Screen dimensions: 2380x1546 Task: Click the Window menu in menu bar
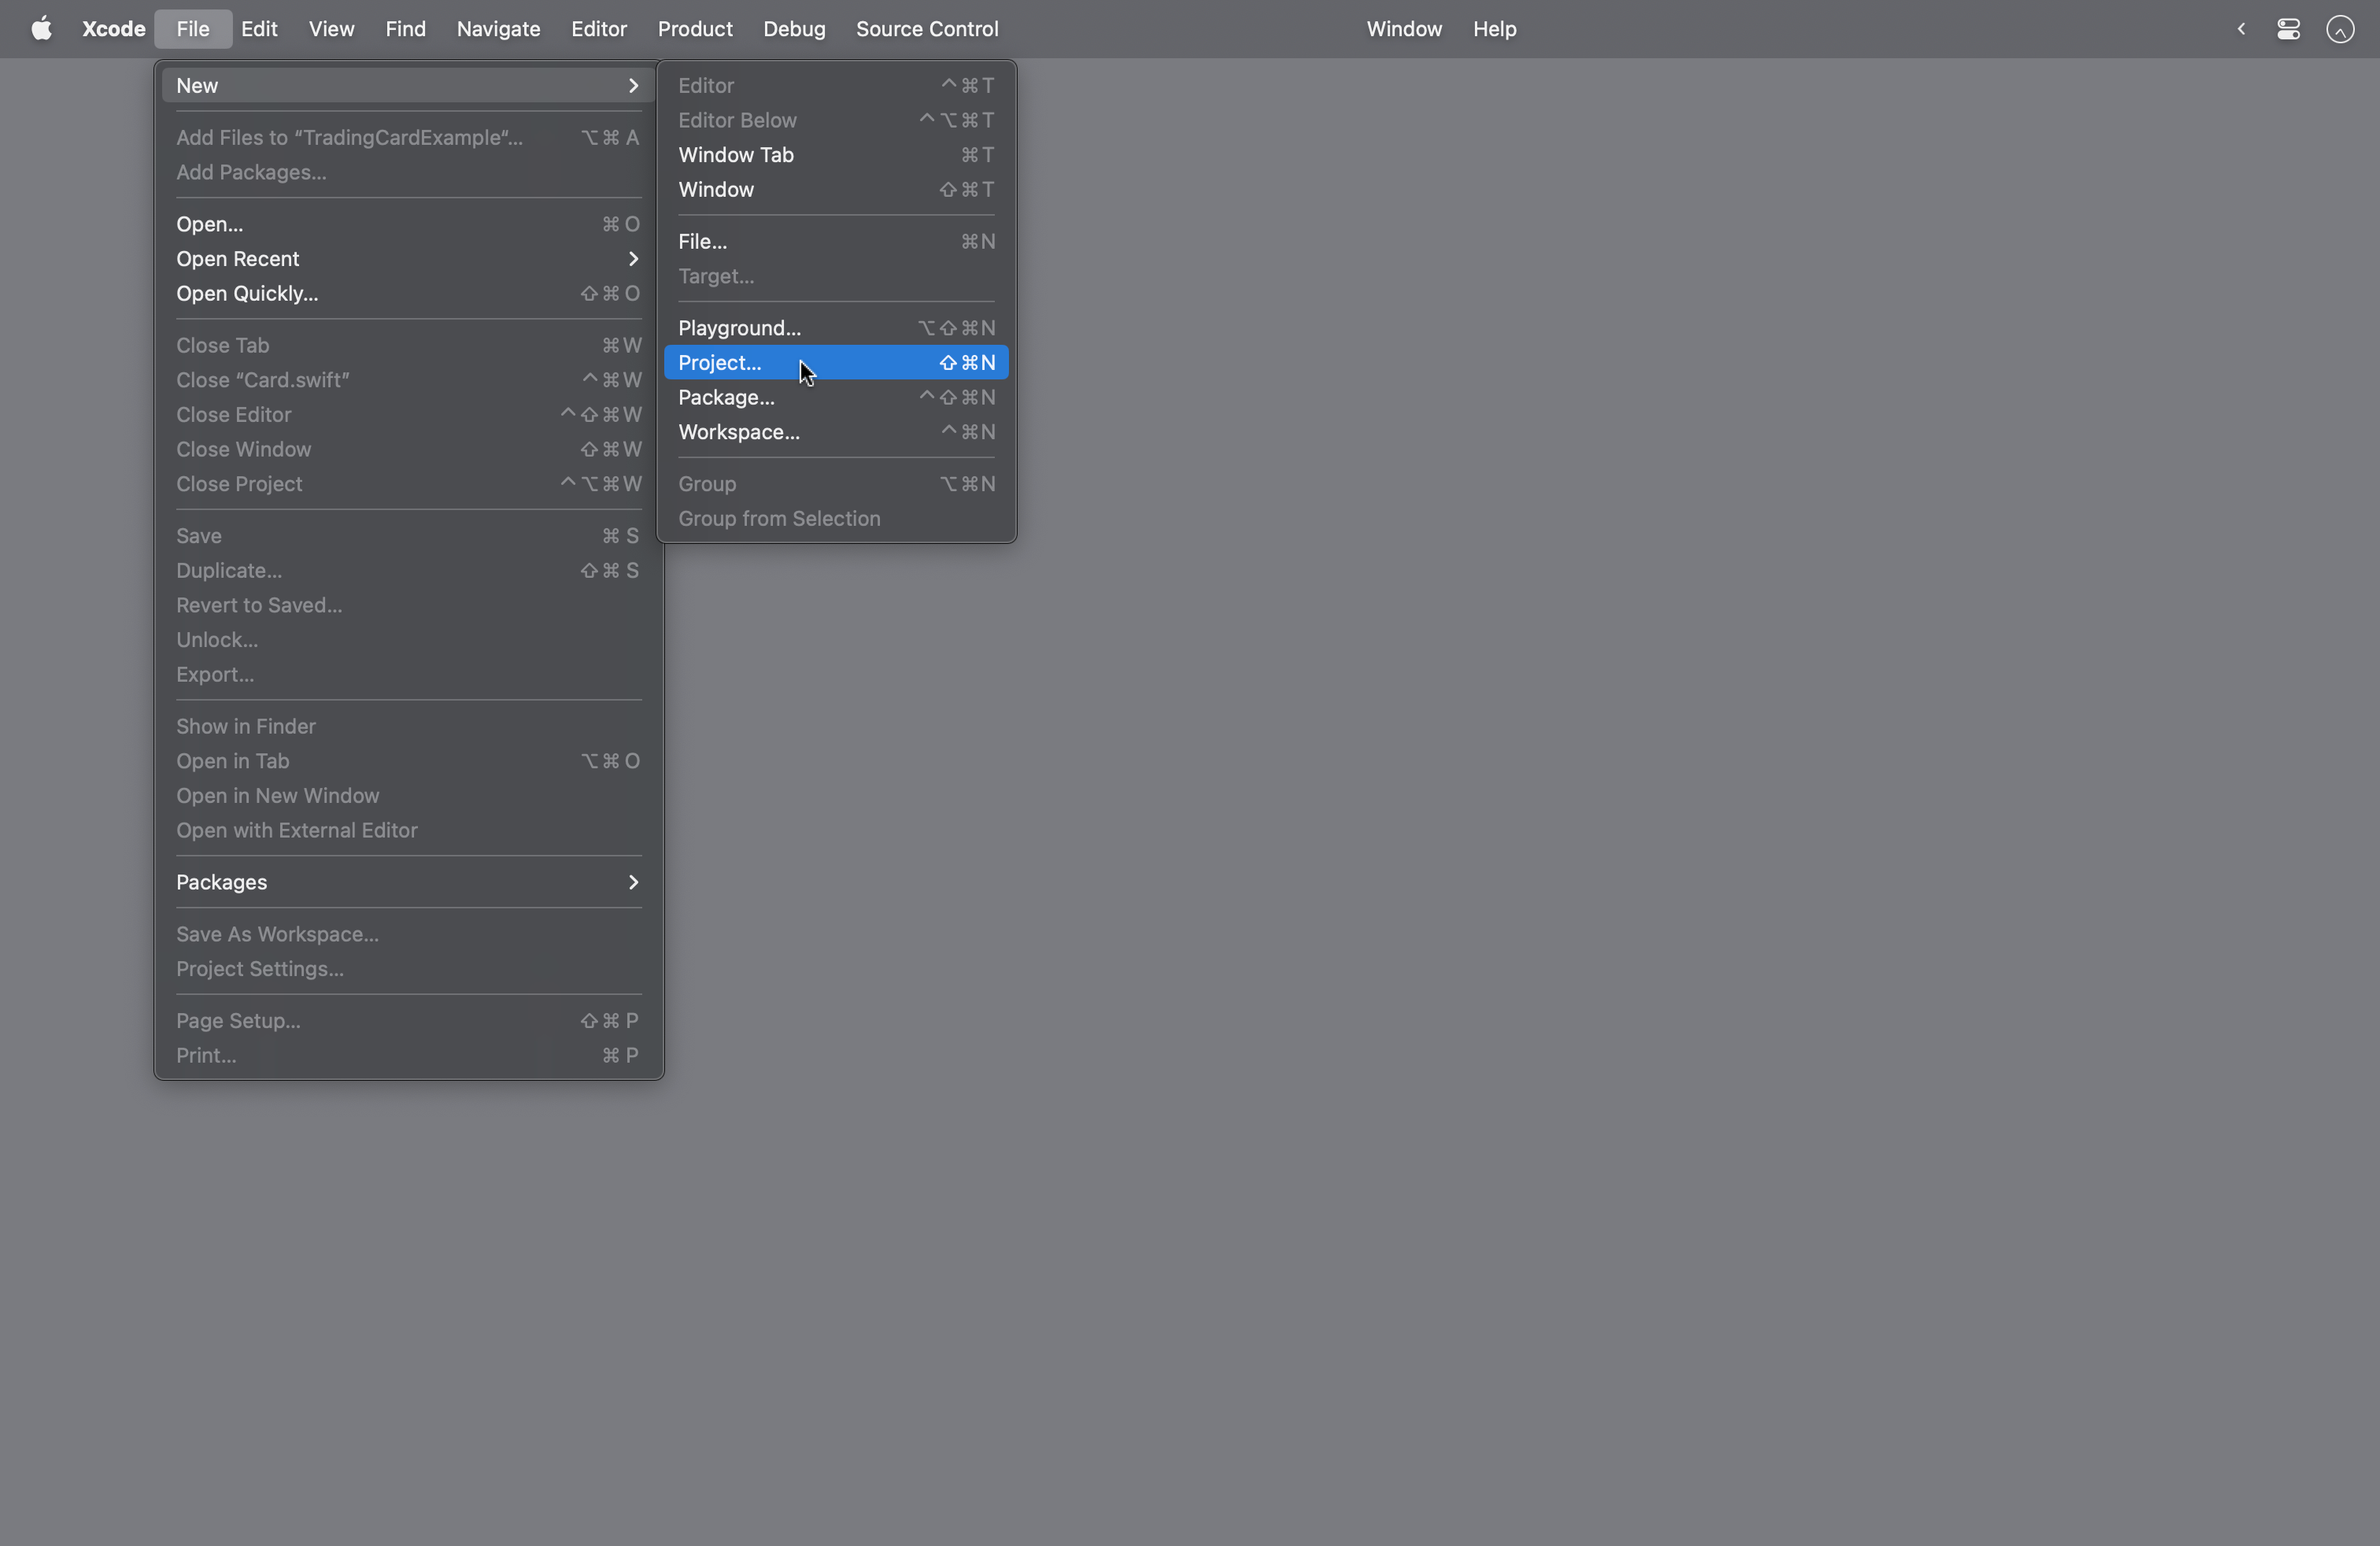tap(1403, 28)
